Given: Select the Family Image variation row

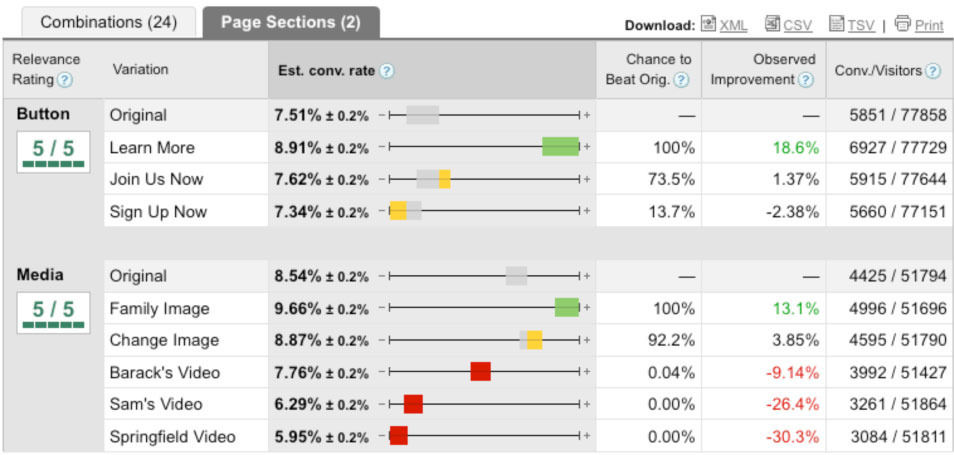Looking at the screenshot, I should (x=152, y=308).
